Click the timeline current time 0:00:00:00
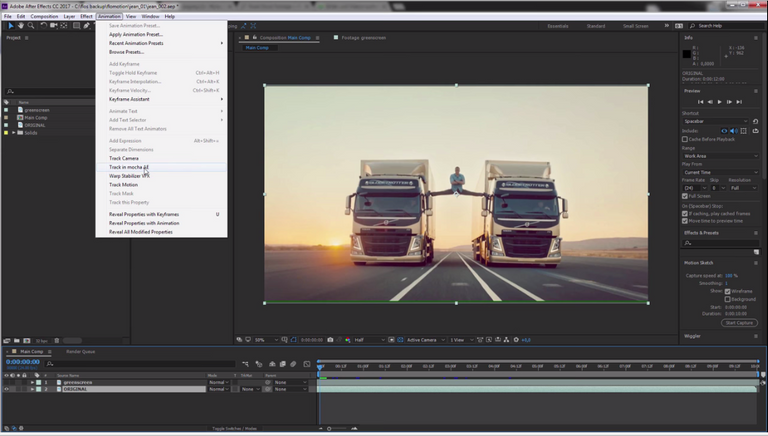Screen dimensions: 768x436 click(23, 362)
